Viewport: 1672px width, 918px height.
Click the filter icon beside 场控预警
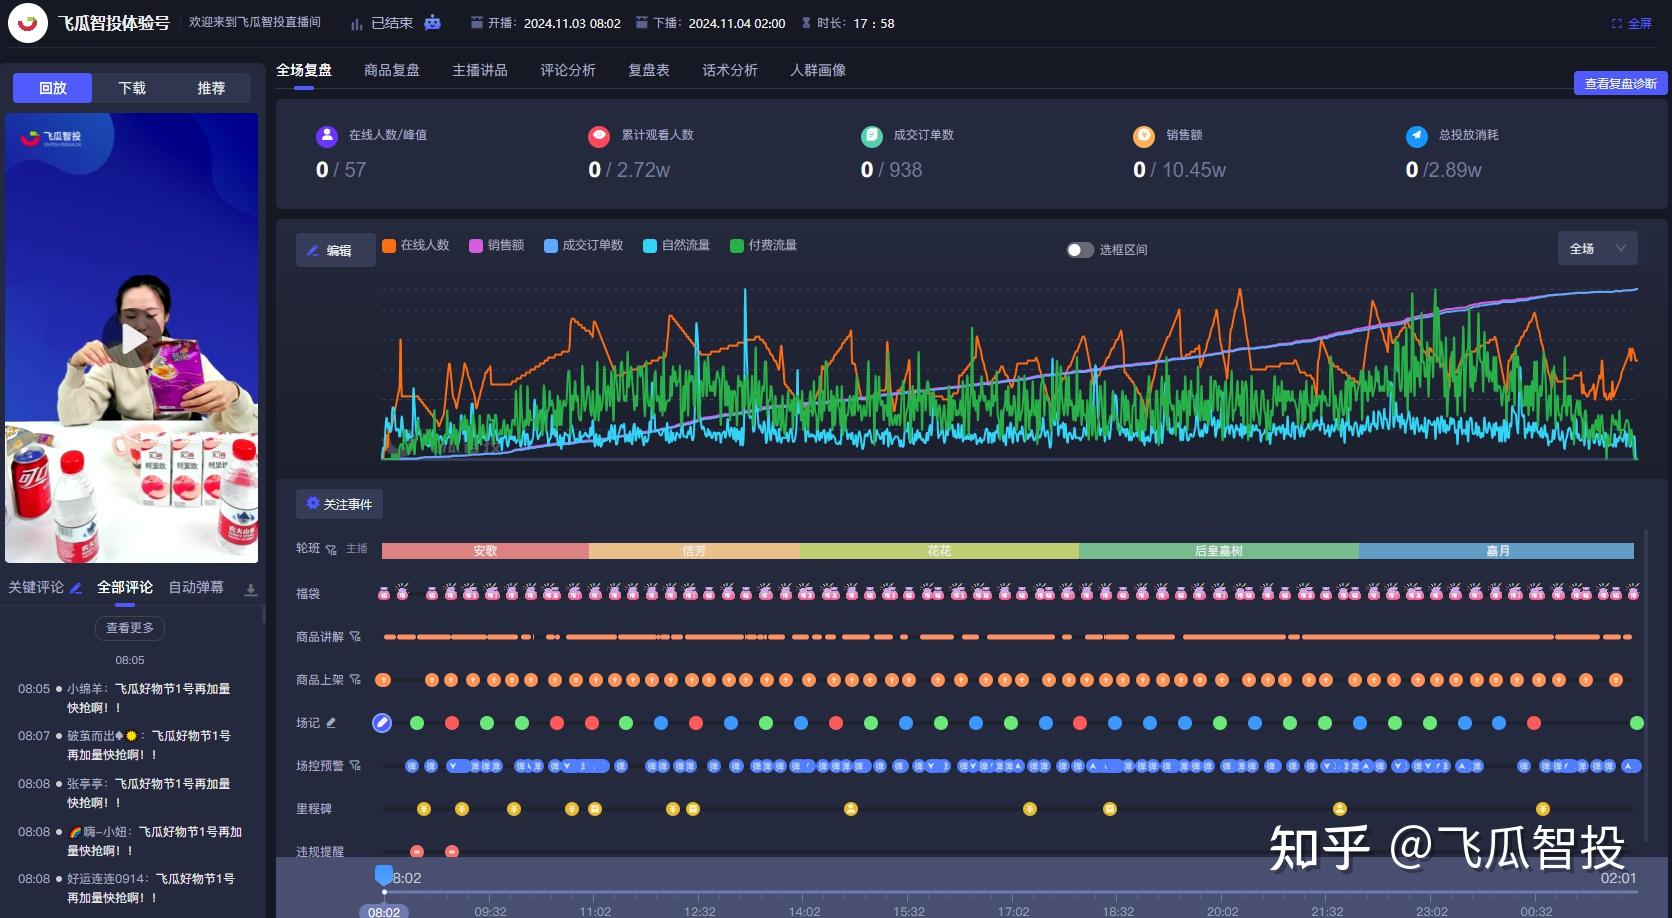[x=355, y=766]
